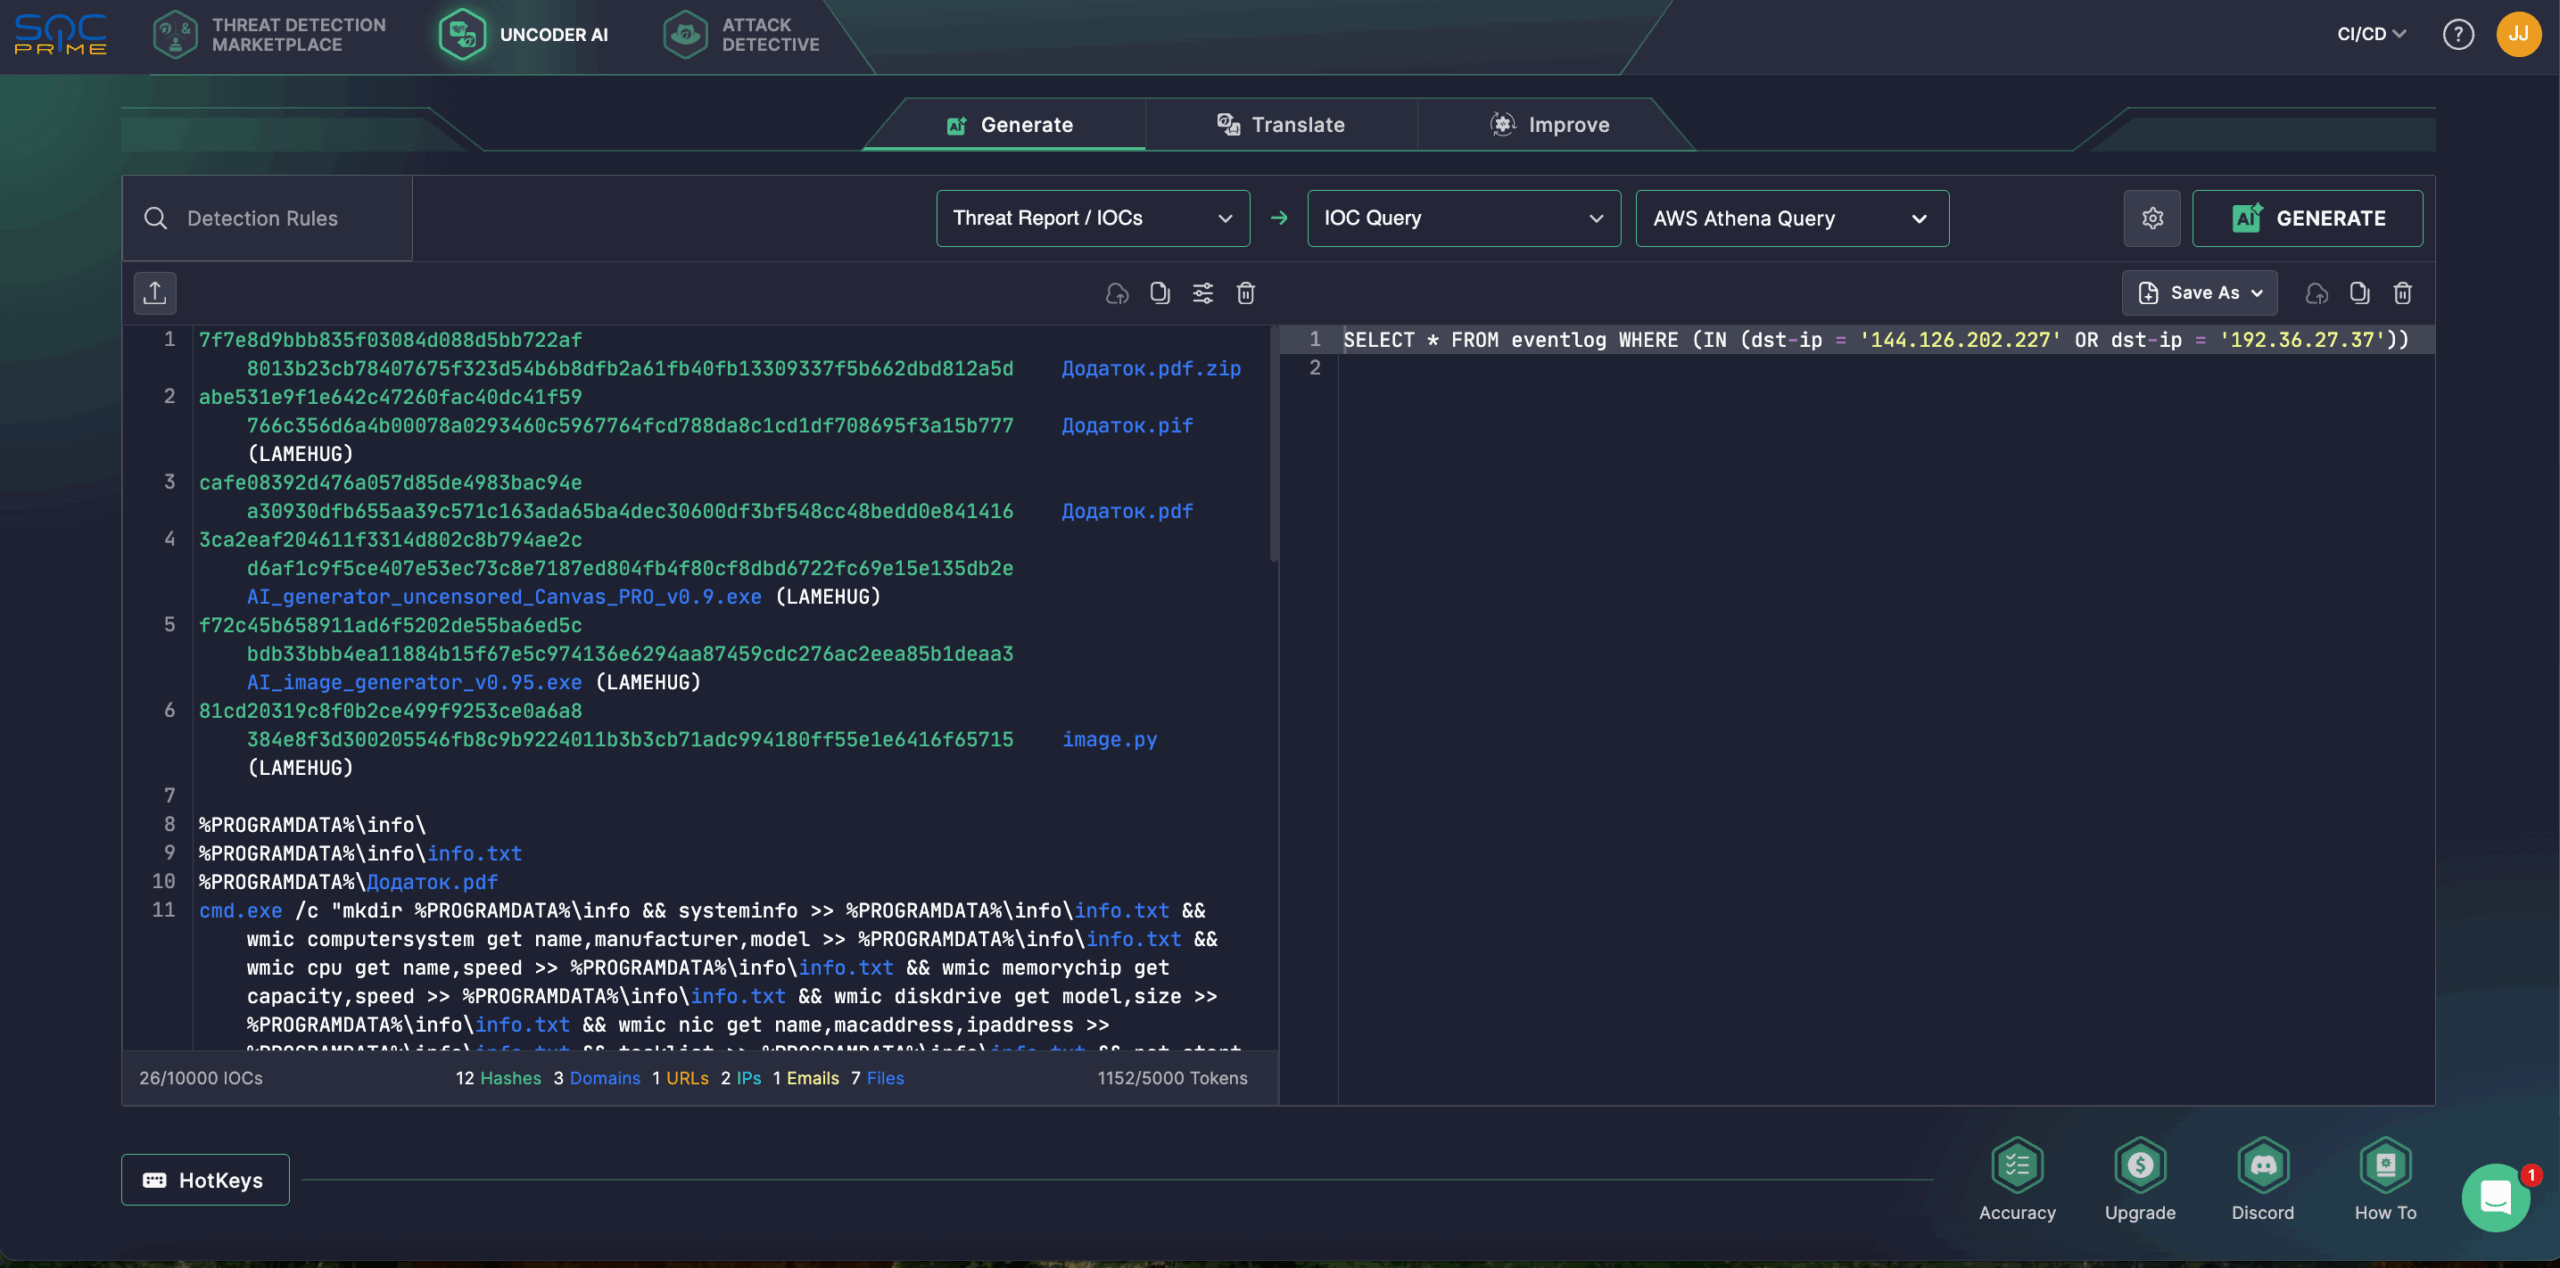This screenshot has height=1268, width=2560.
Task: Click the help question mark icon
Action: (2458, 35)
